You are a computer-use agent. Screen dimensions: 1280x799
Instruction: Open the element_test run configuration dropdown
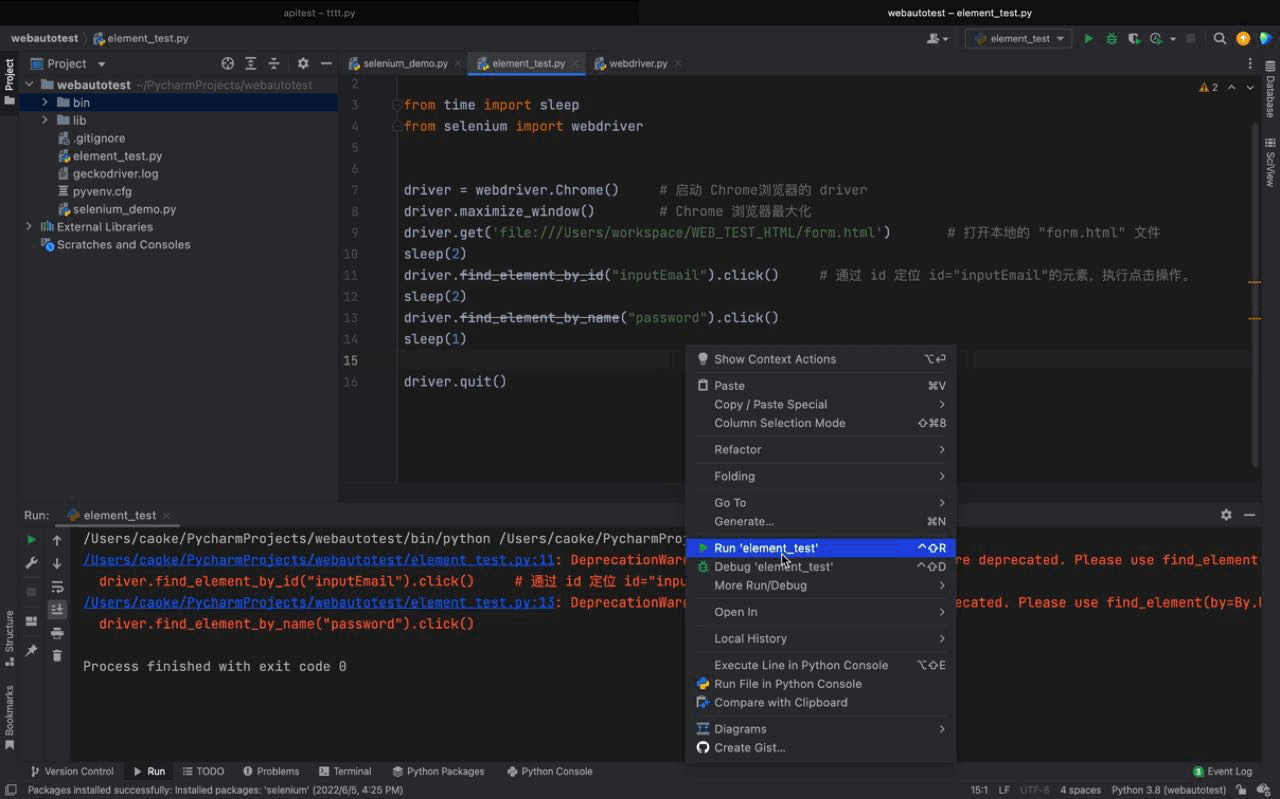tap(1018, 39)
